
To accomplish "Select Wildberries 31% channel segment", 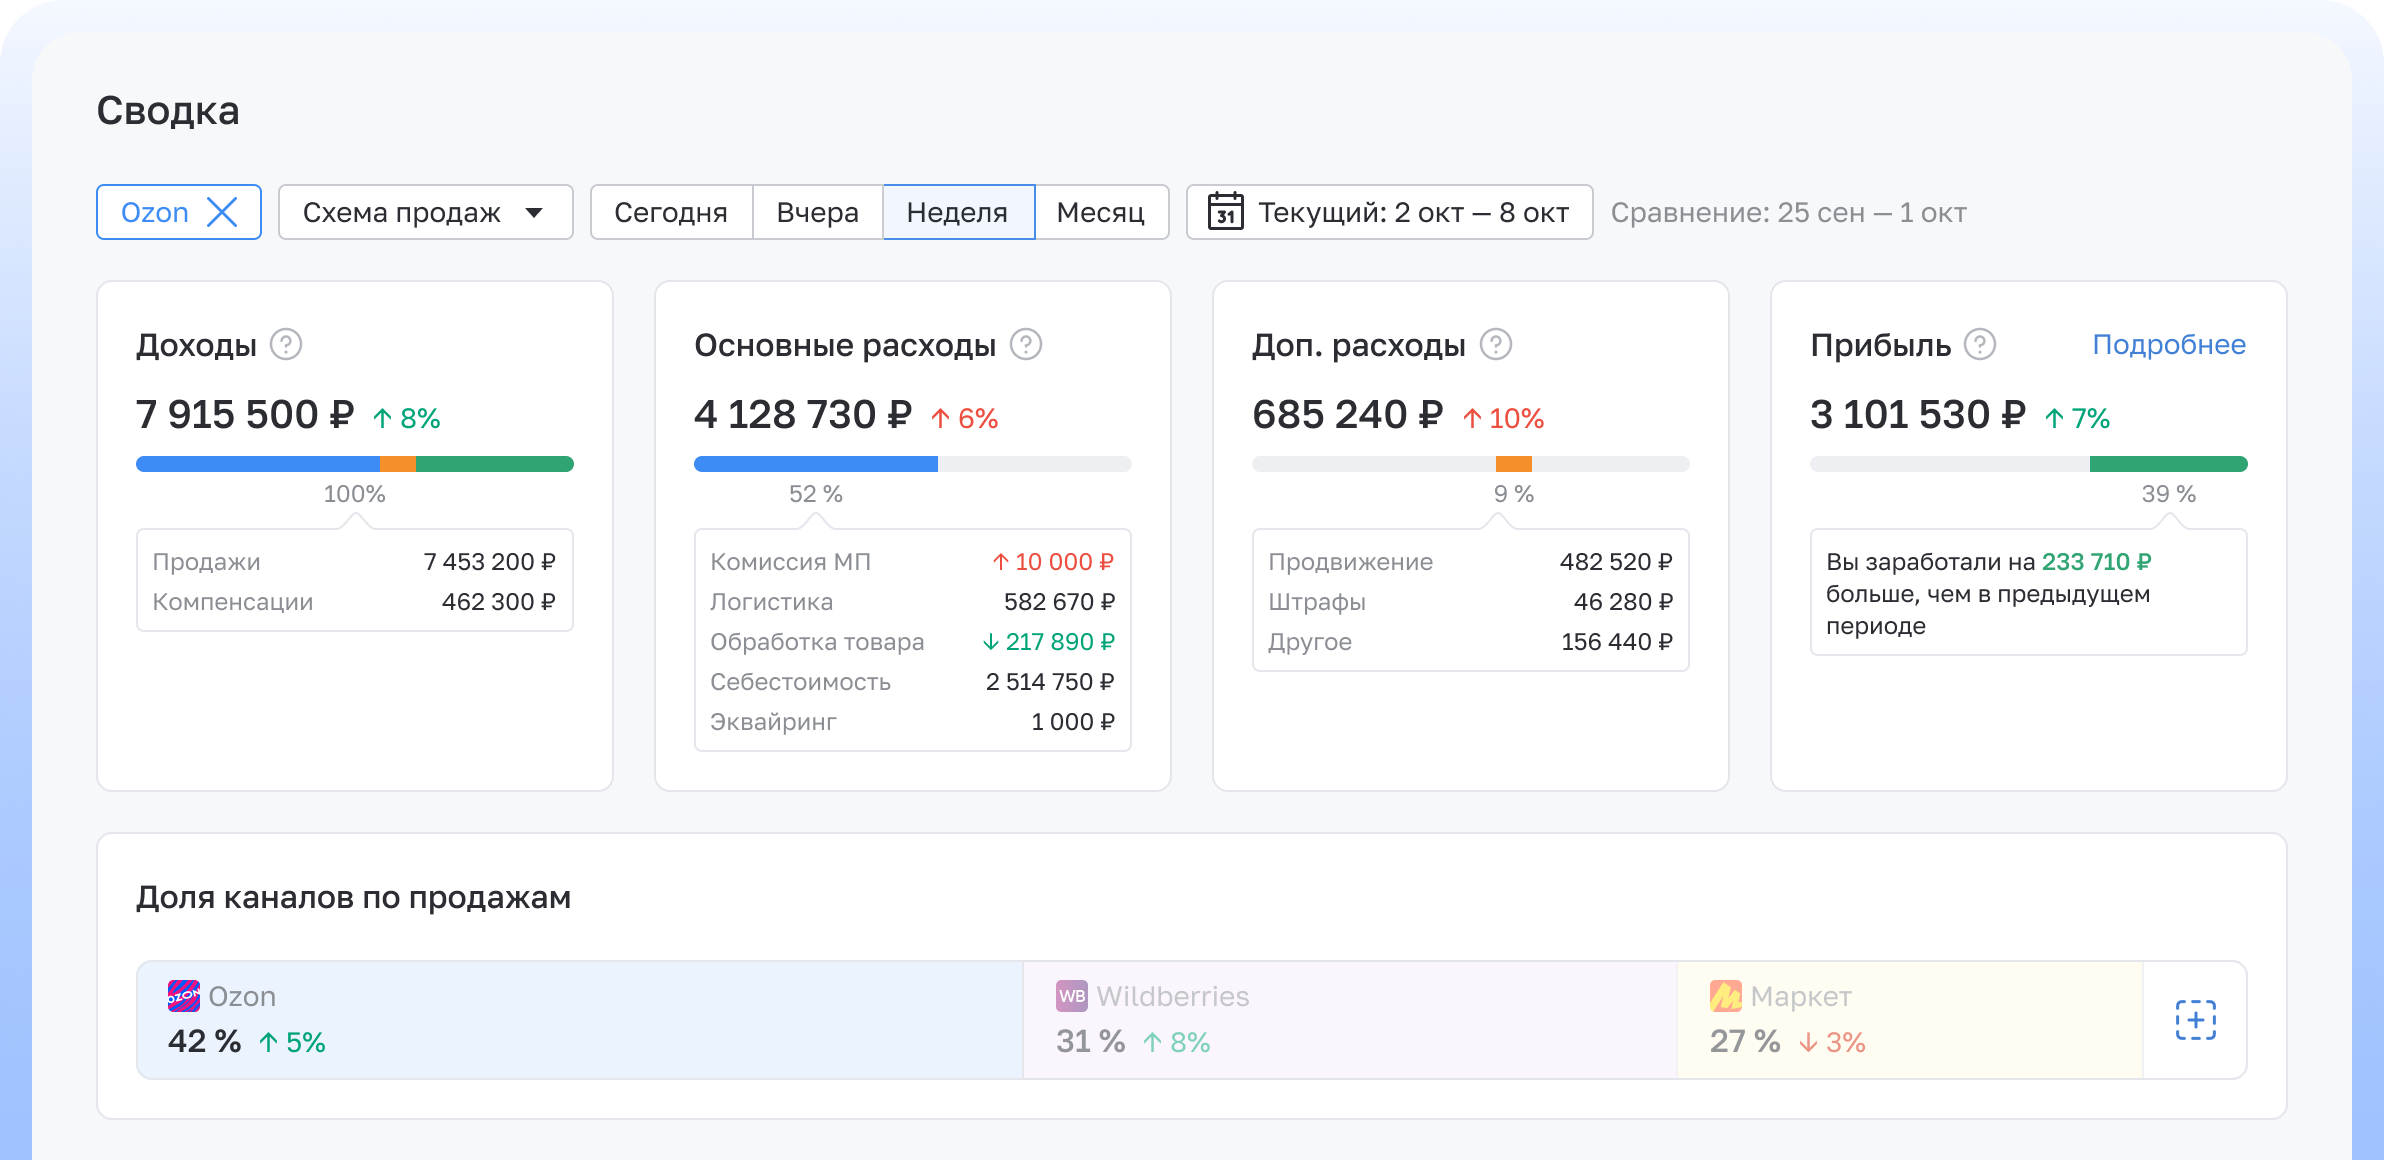I will pos(1349,1020).
